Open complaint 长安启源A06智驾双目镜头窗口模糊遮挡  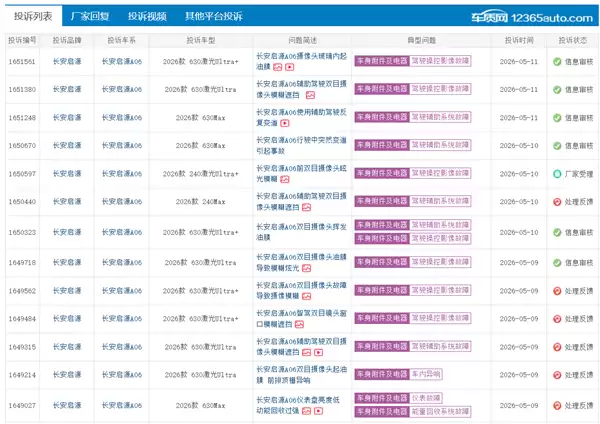301,319
